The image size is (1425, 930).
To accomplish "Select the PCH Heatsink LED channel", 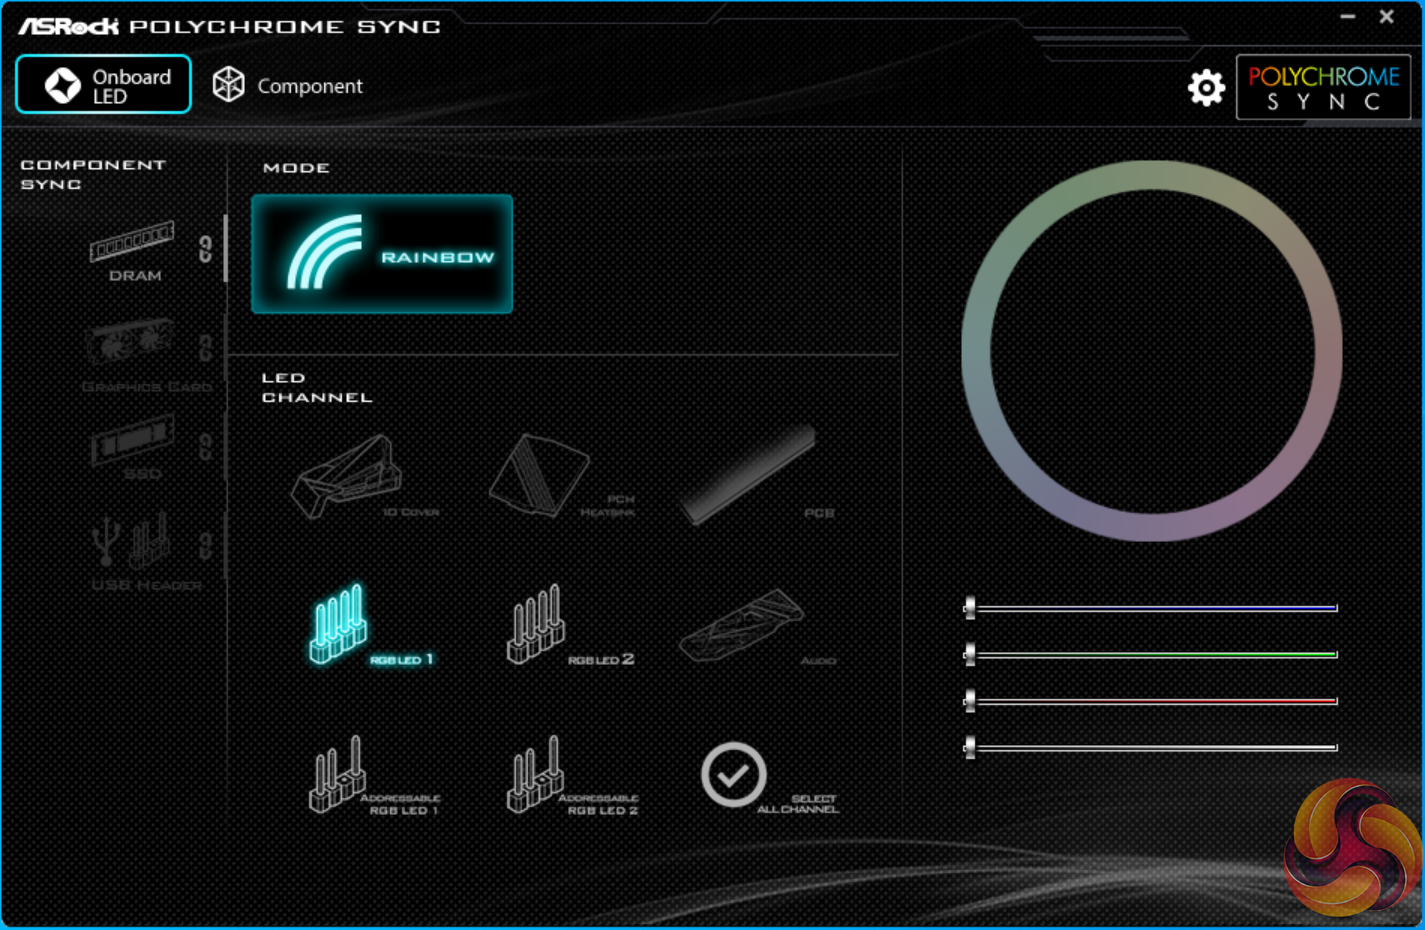I will (561, 477).
